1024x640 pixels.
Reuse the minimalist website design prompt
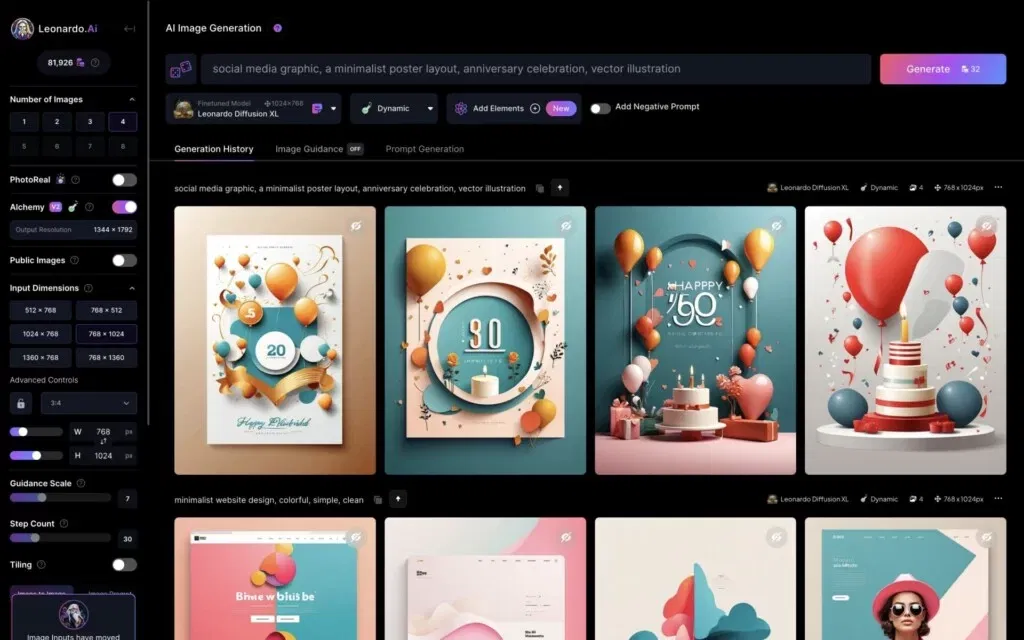(x=398, y=499)
